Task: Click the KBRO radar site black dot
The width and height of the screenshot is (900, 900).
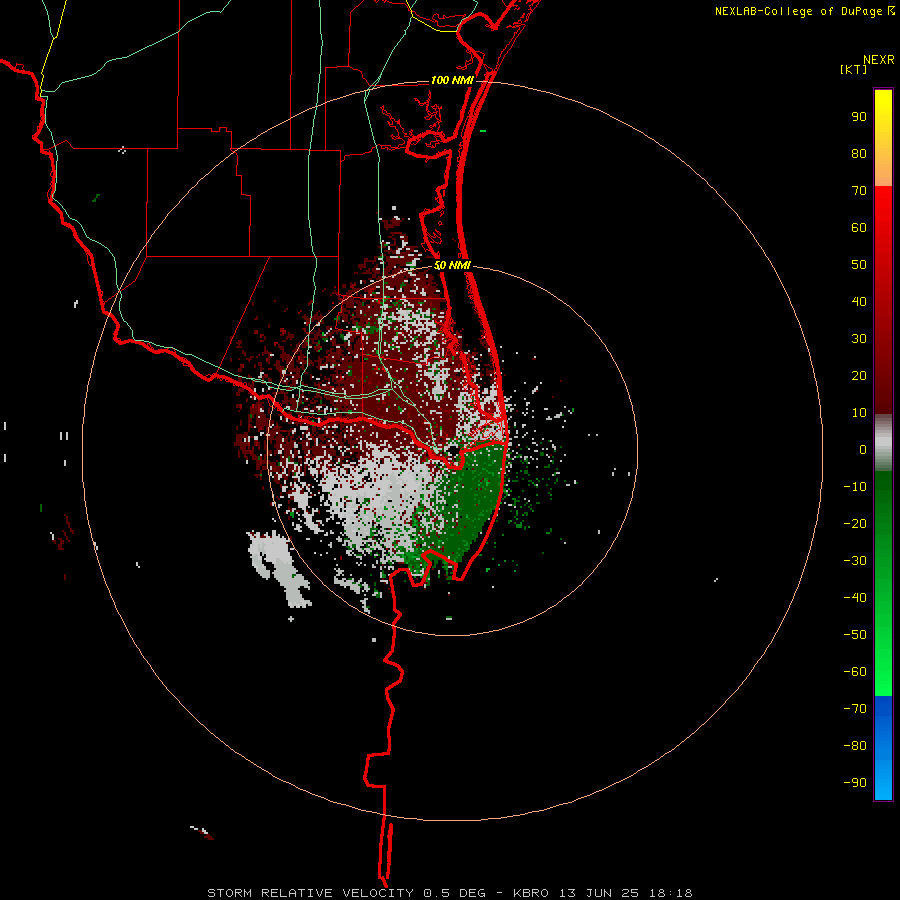Action: pyautogui.click(x=453, y=451)
